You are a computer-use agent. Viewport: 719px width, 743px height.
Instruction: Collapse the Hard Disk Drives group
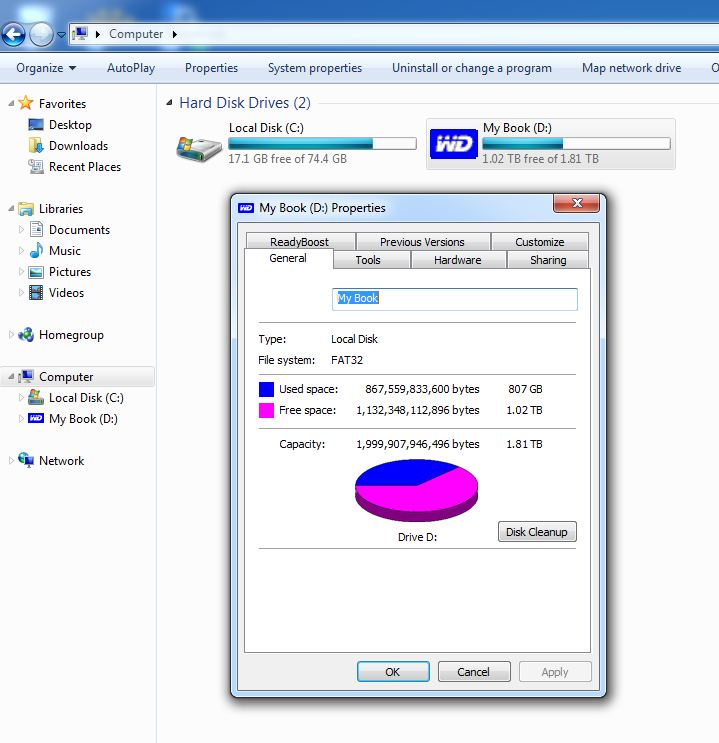coord(170,104)
